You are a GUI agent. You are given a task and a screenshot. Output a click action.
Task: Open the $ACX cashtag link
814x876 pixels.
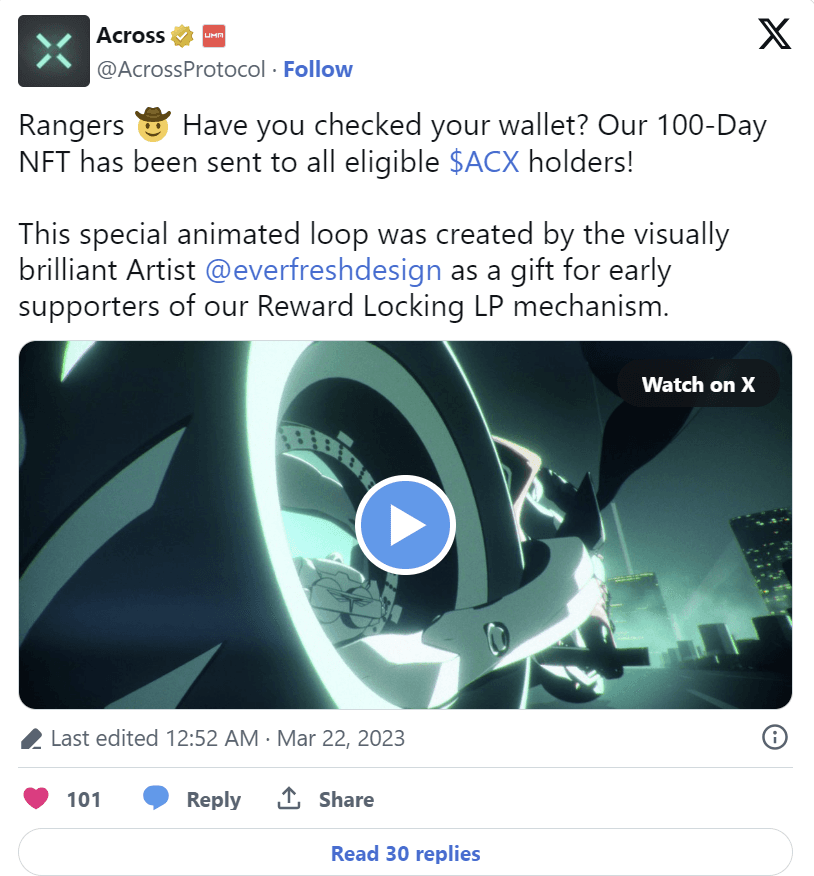click(x=484, y=163)
